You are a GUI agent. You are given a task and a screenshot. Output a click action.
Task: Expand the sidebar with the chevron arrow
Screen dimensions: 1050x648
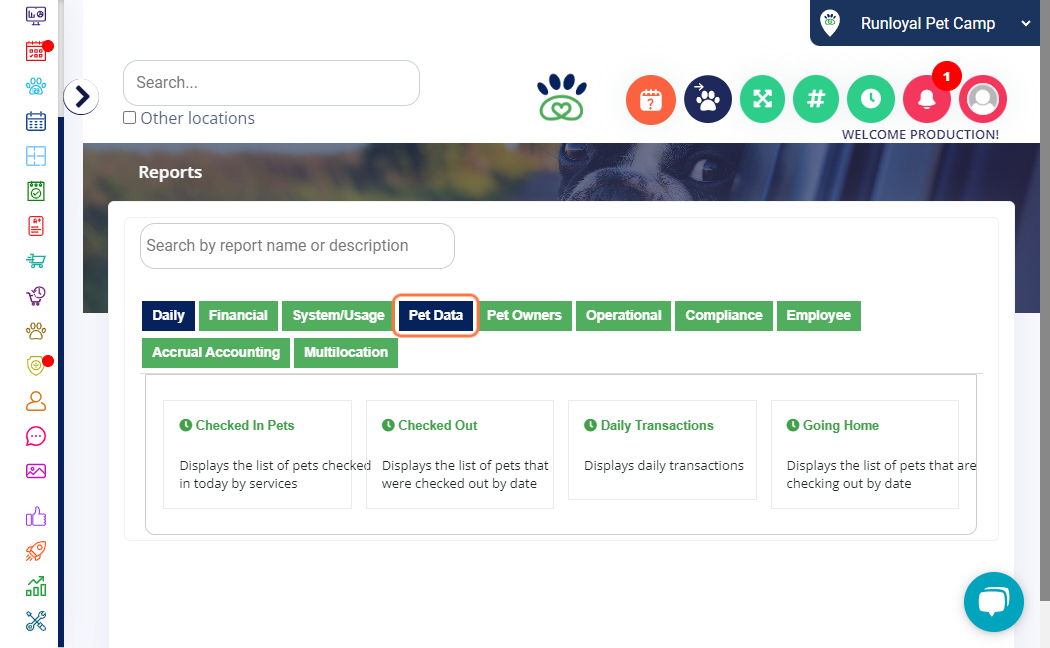pos(82,97)
